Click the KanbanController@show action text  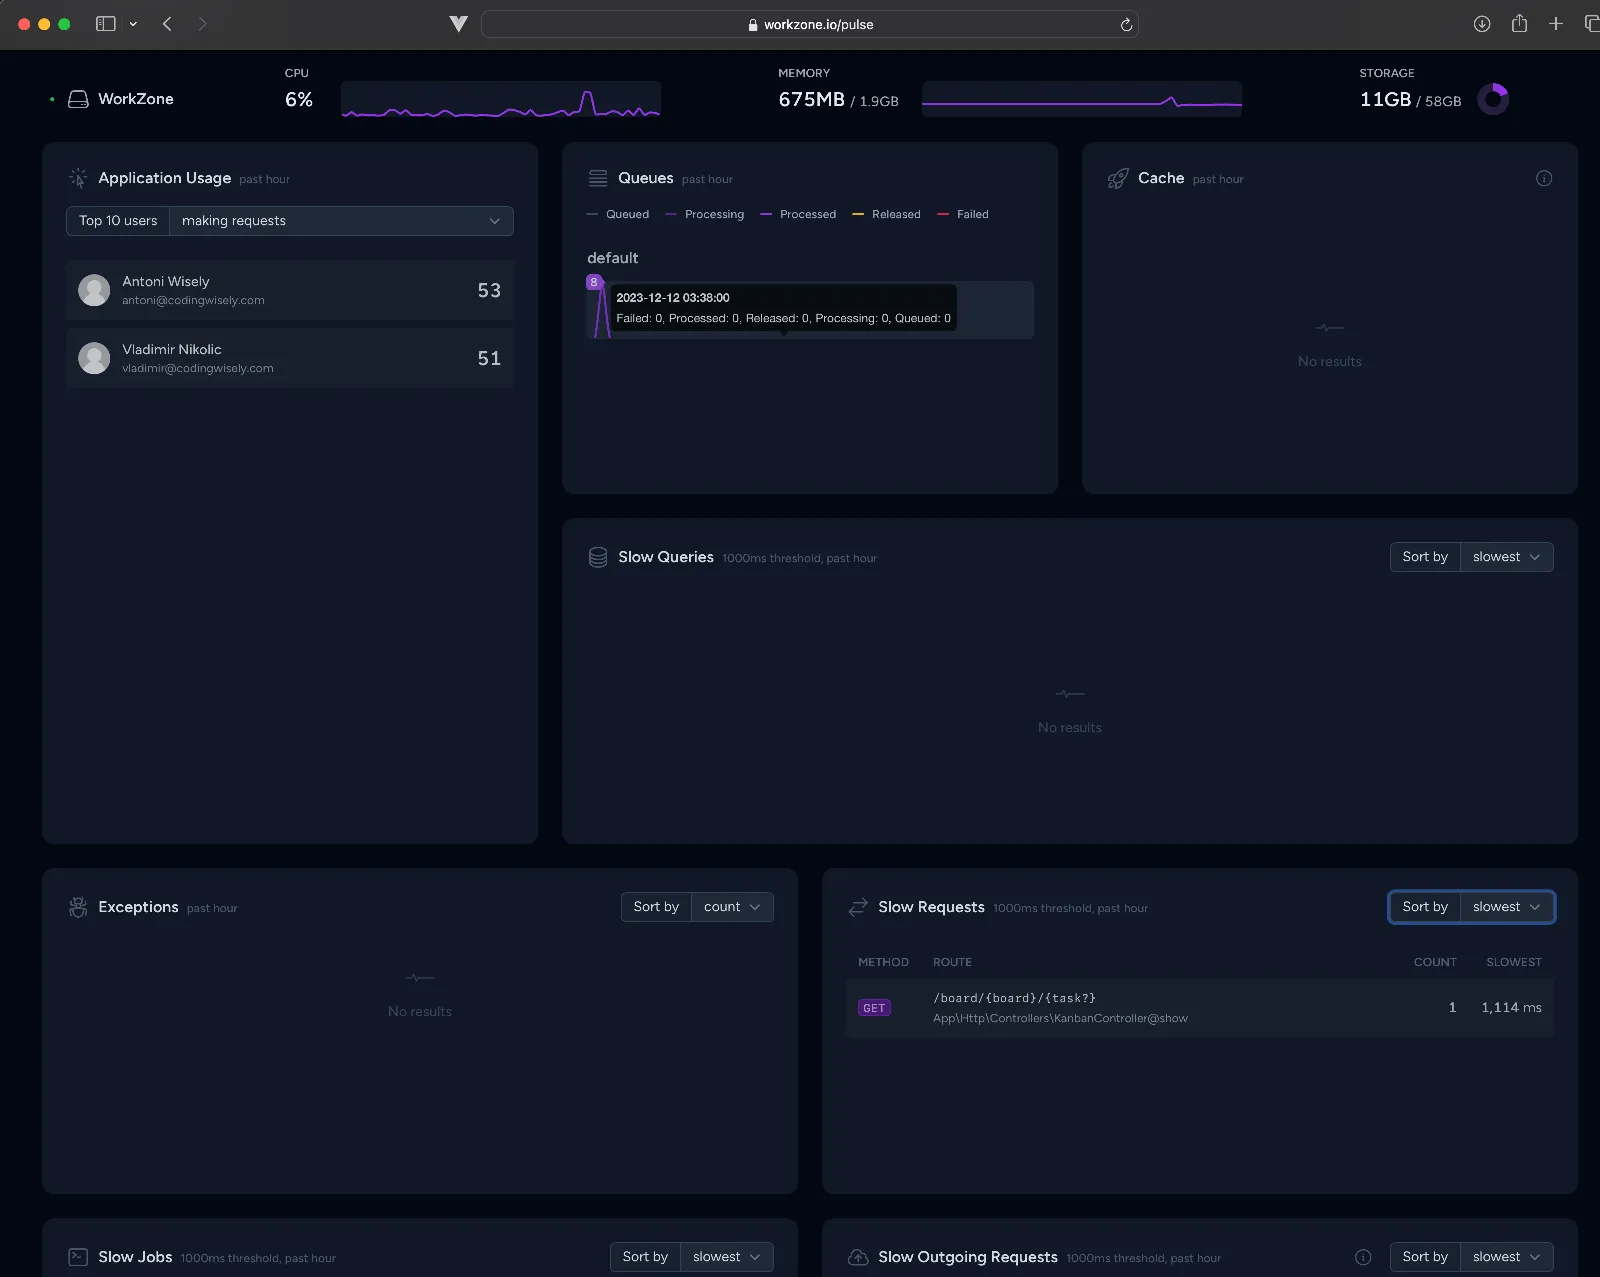pyautogui.click(x=1060, y=1018)
